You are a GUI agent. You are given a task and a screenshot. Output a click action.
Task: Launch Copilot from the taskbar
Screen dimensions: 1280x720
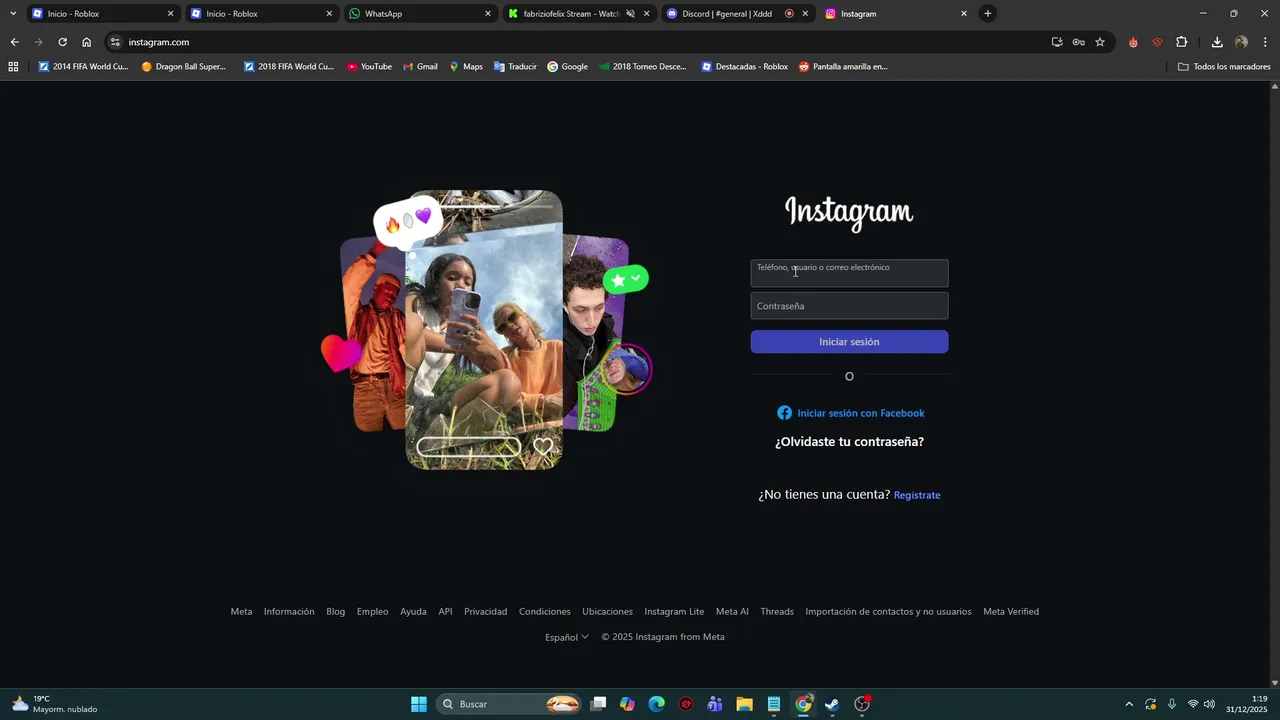pyautogui.click(x=627, y=704)
